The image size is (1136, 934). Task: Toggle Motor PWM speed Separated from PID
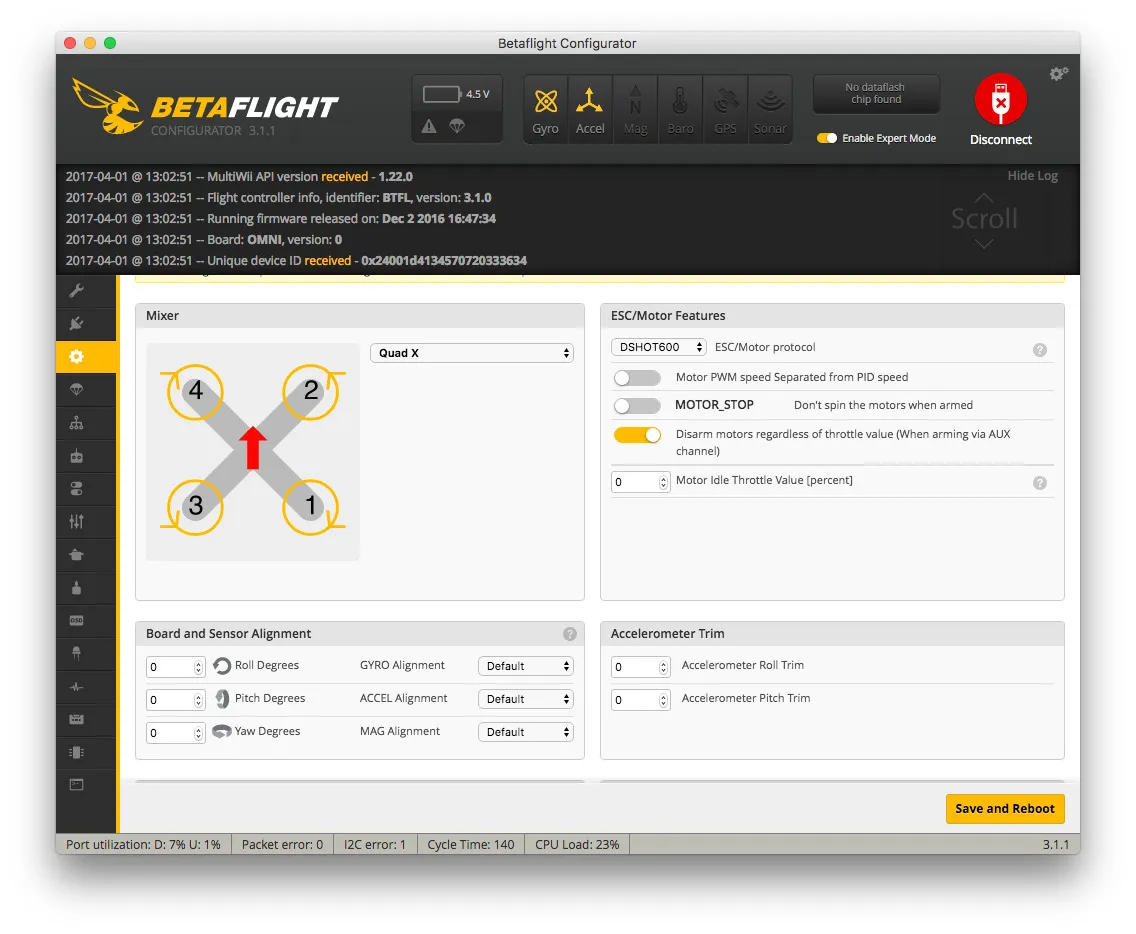[637, 378]
